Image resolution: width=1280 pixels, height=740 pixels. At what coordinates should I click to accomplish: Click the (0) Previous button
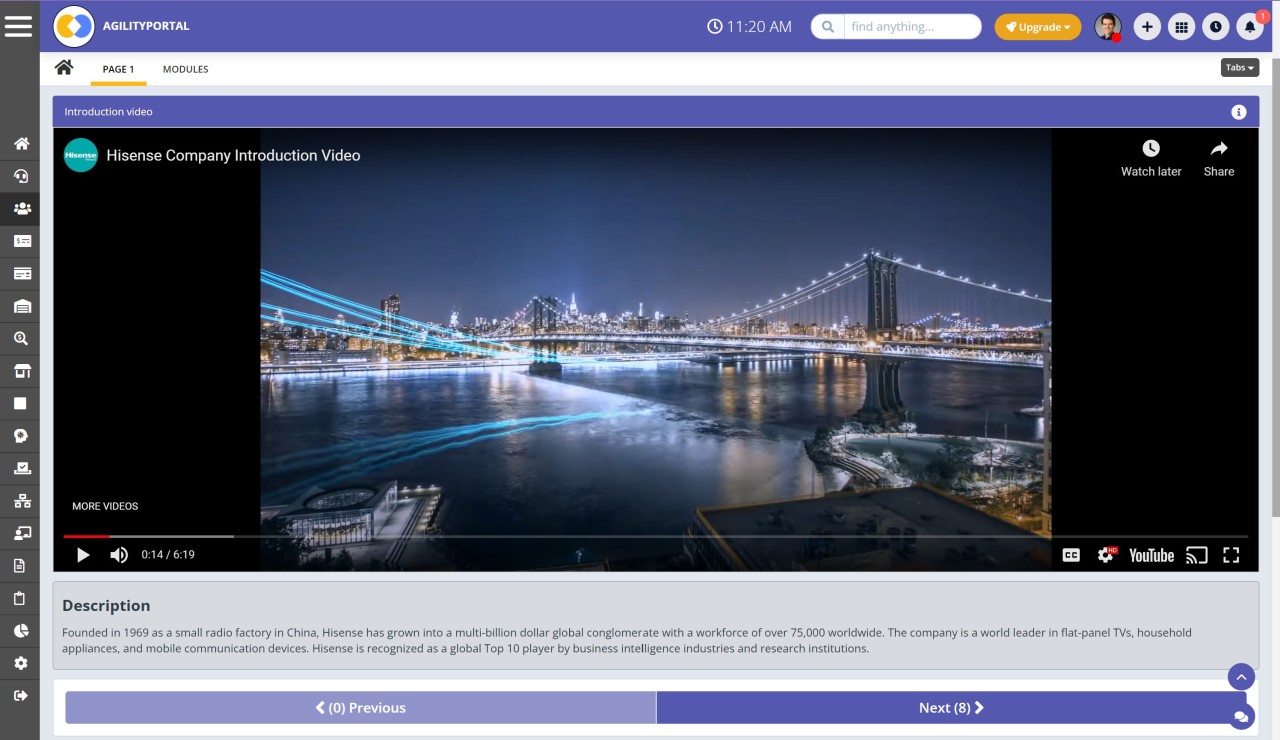coord(360,708)
